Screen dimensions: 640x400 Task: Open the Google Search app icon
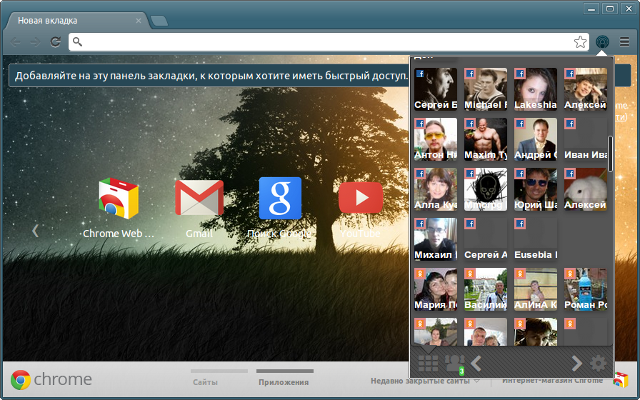[x=280, y=198]
